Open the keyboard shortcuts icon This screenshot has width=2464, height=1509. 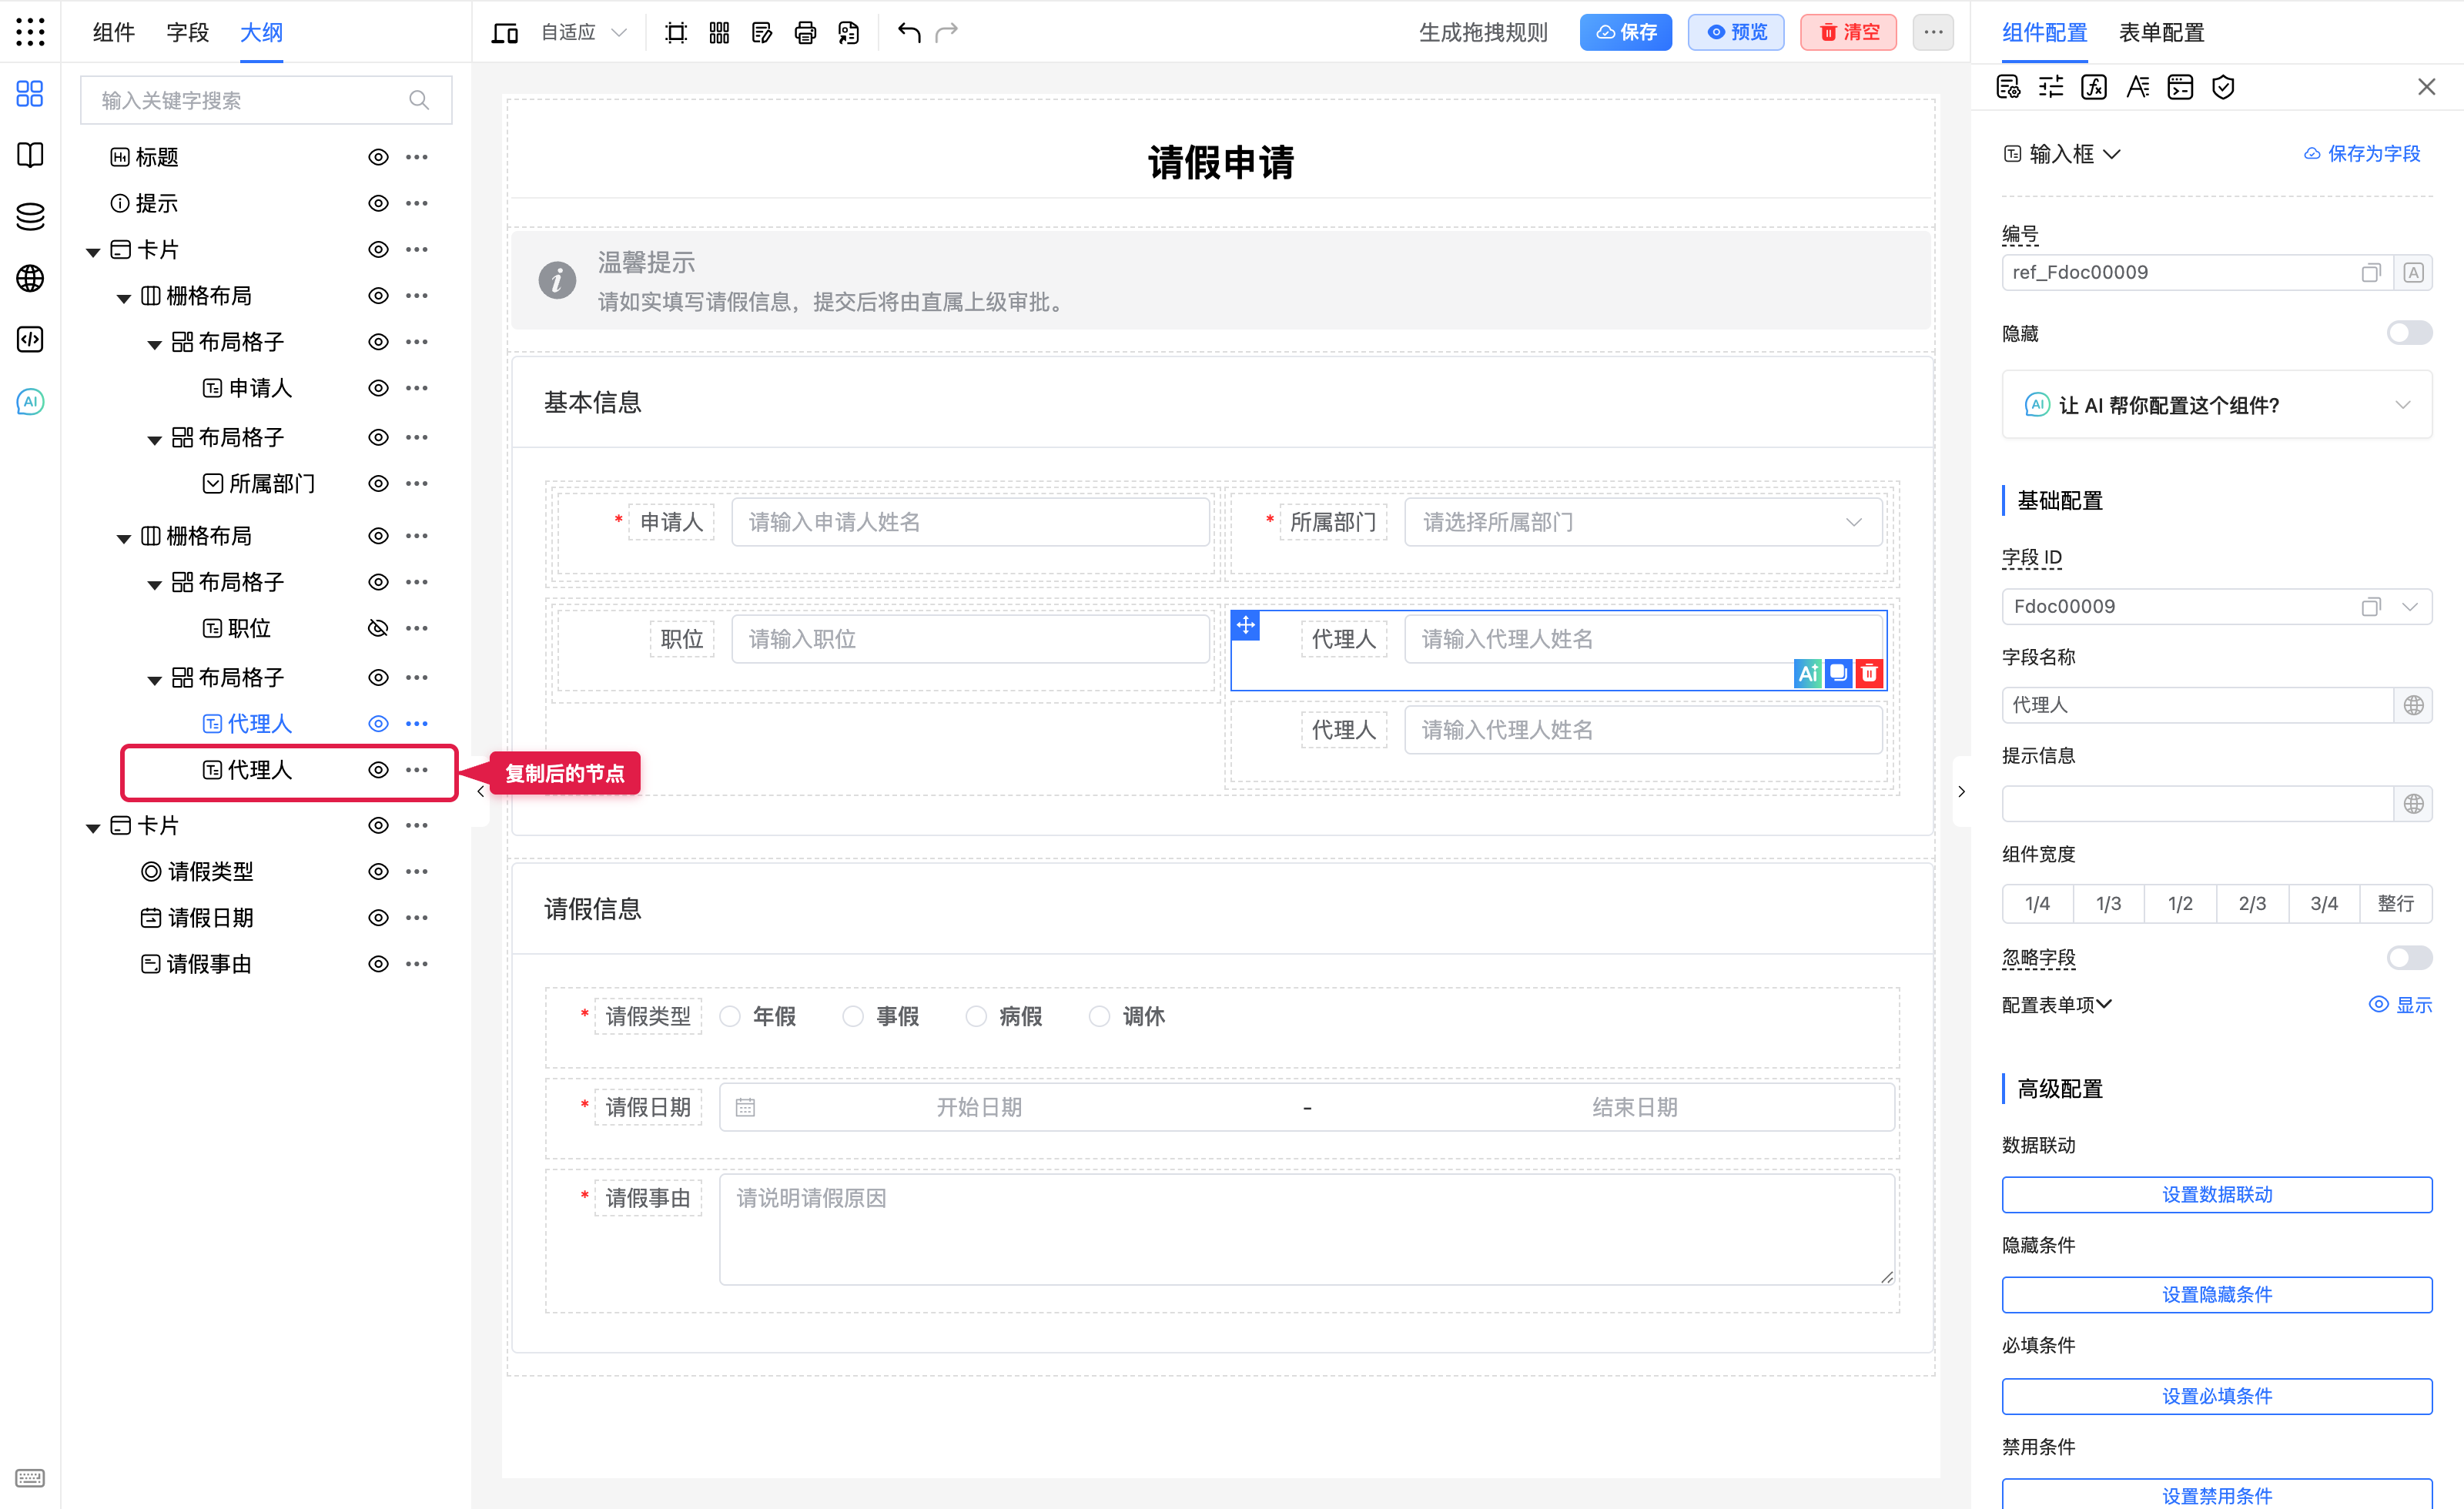coord(30,1478)
